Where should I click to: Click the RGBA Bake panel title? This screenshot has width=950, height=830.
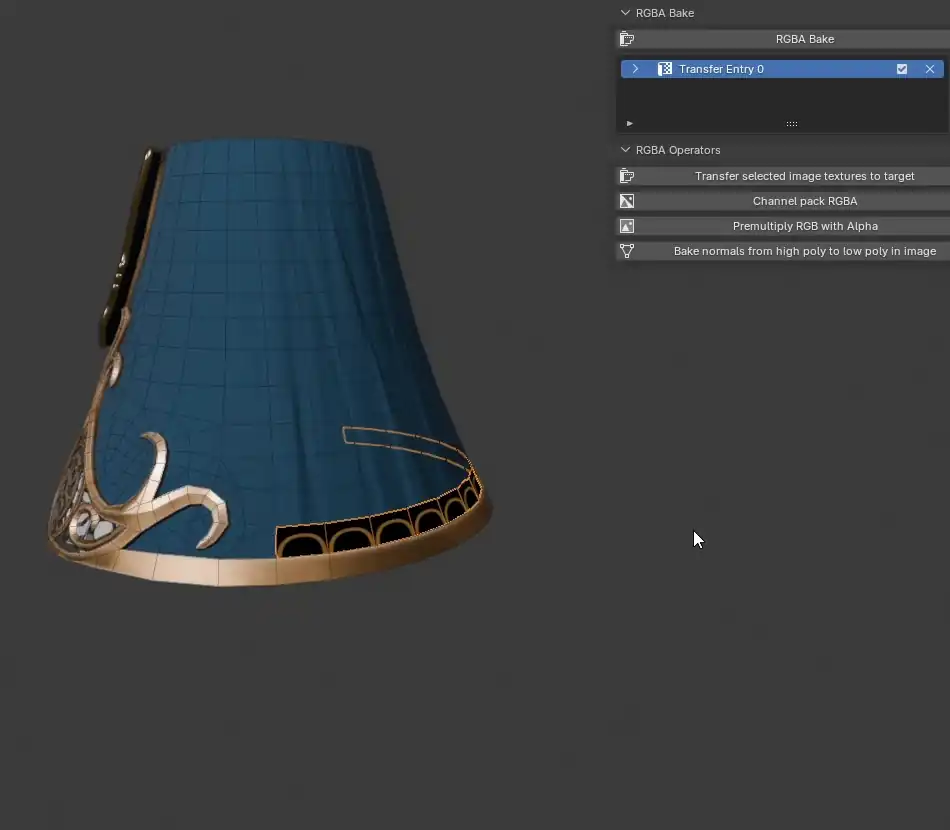pos(665,13)
